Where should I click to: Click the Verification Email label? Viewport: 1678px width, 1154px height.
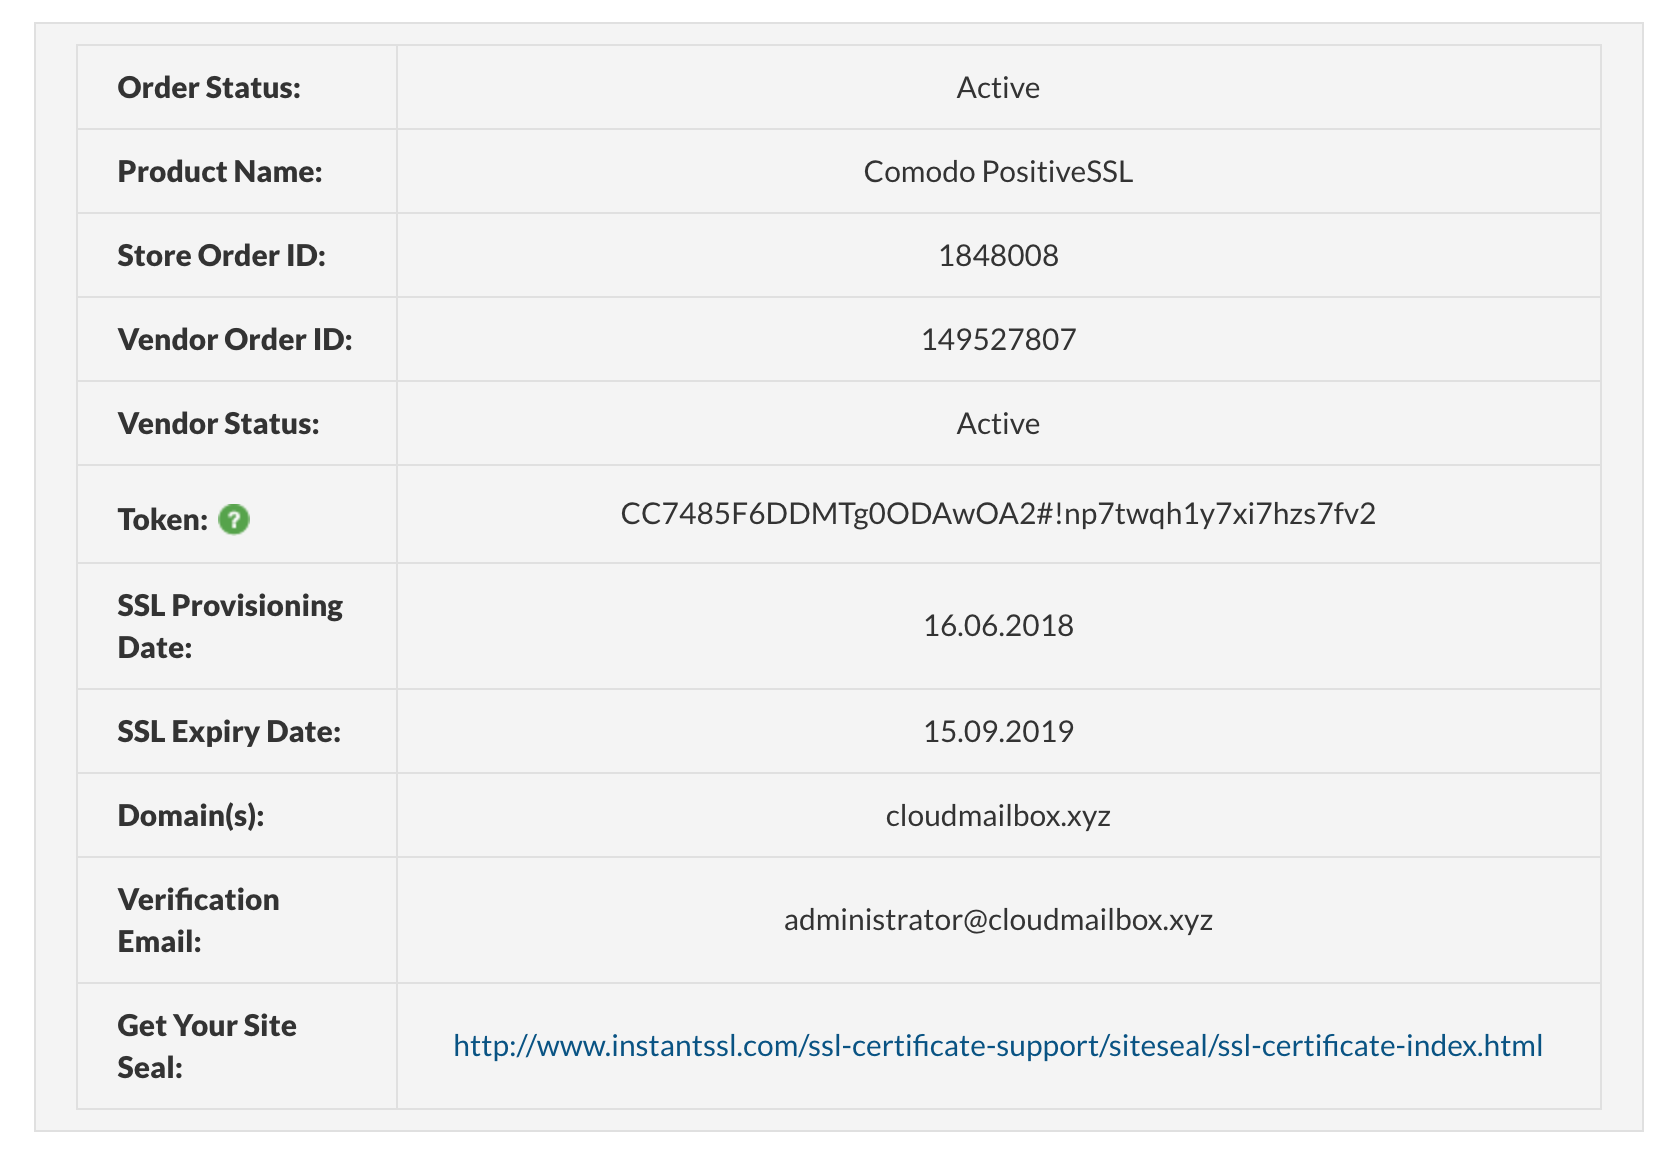pyautogui.click(x=198, y=920)
